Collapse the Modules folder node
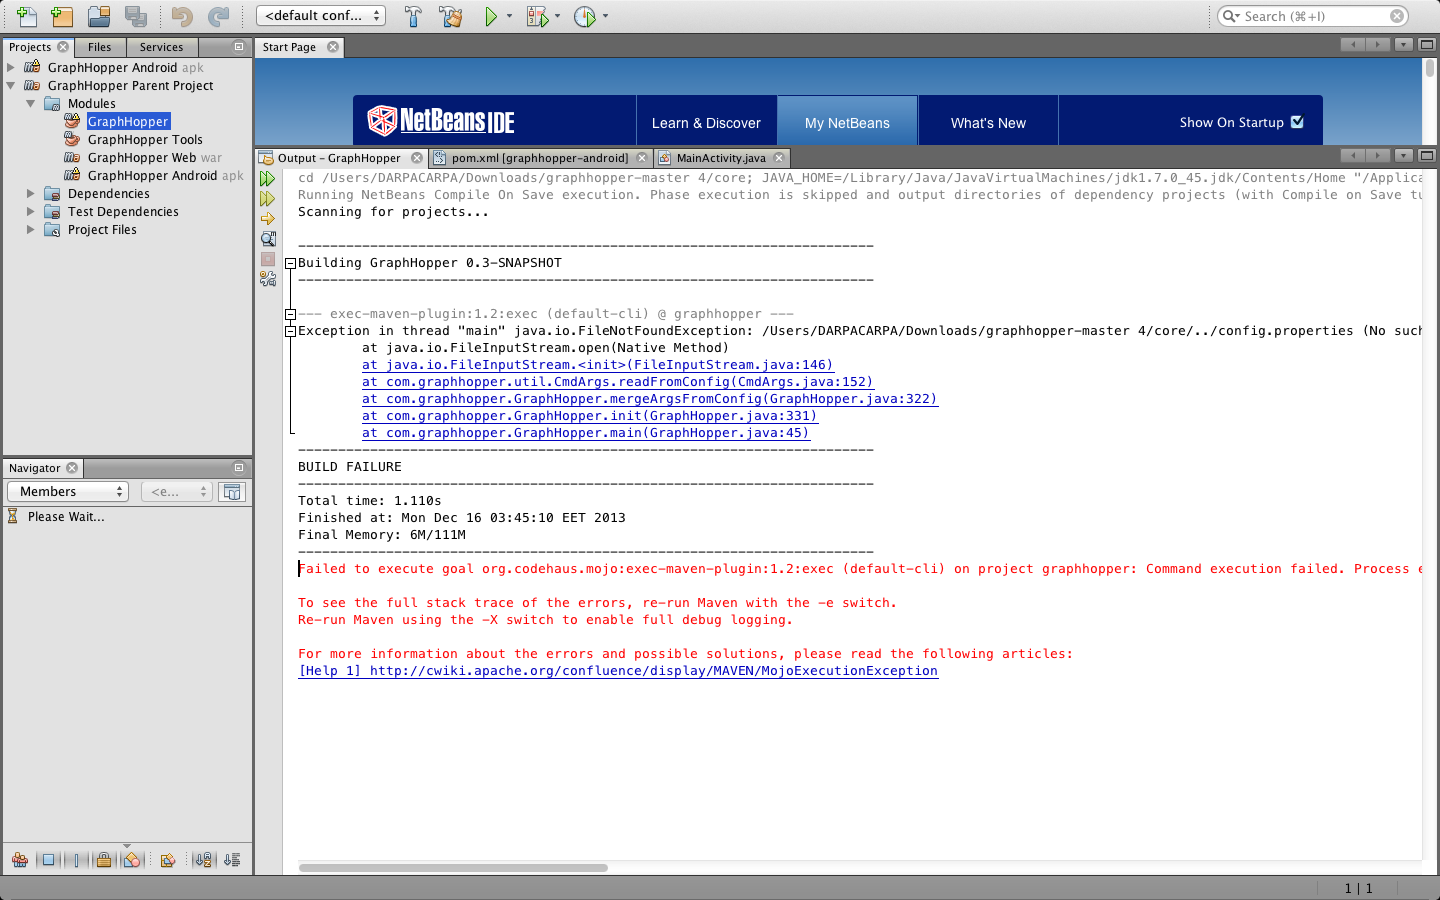This screenshot has height=900, width=1440. pyautogui.click(x=31, y=103)
